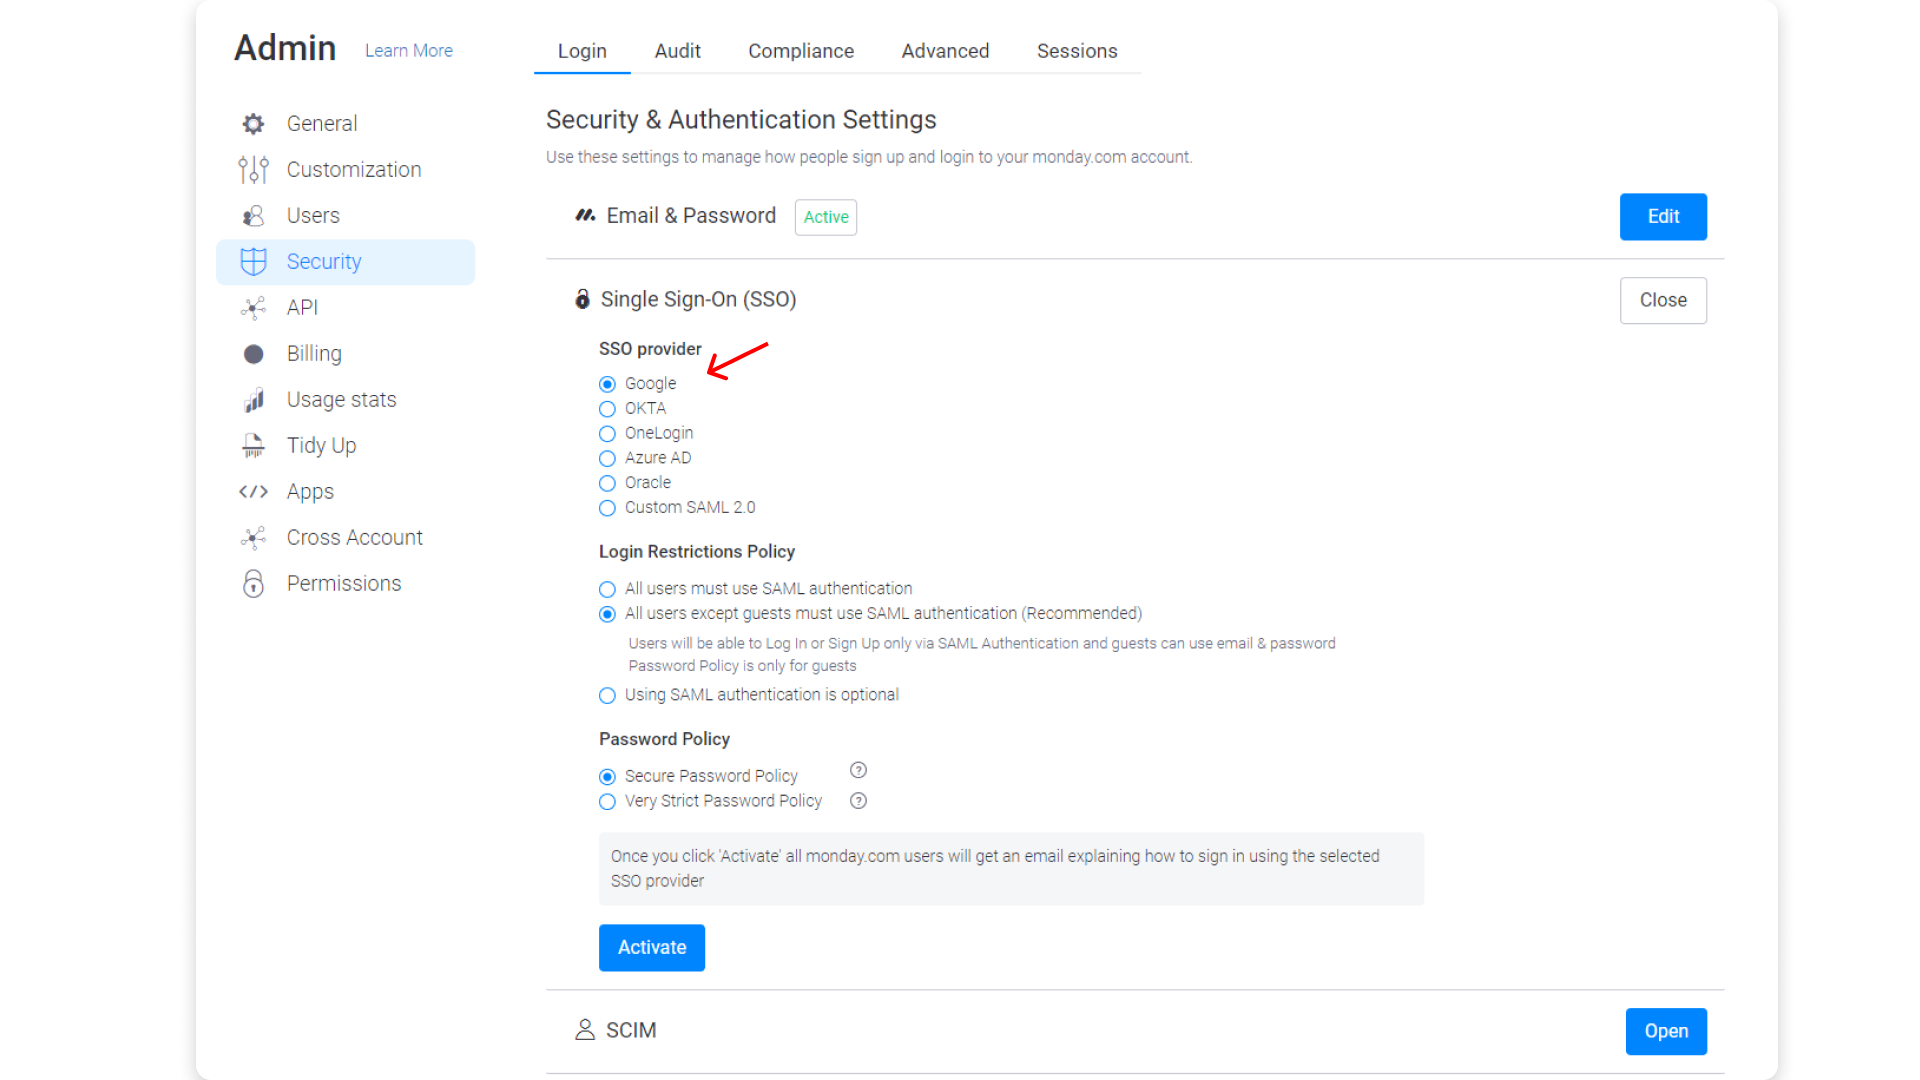Select All users must use SAML authentication
Viewport: 1920px width, 1080px height.
point(607,590)
